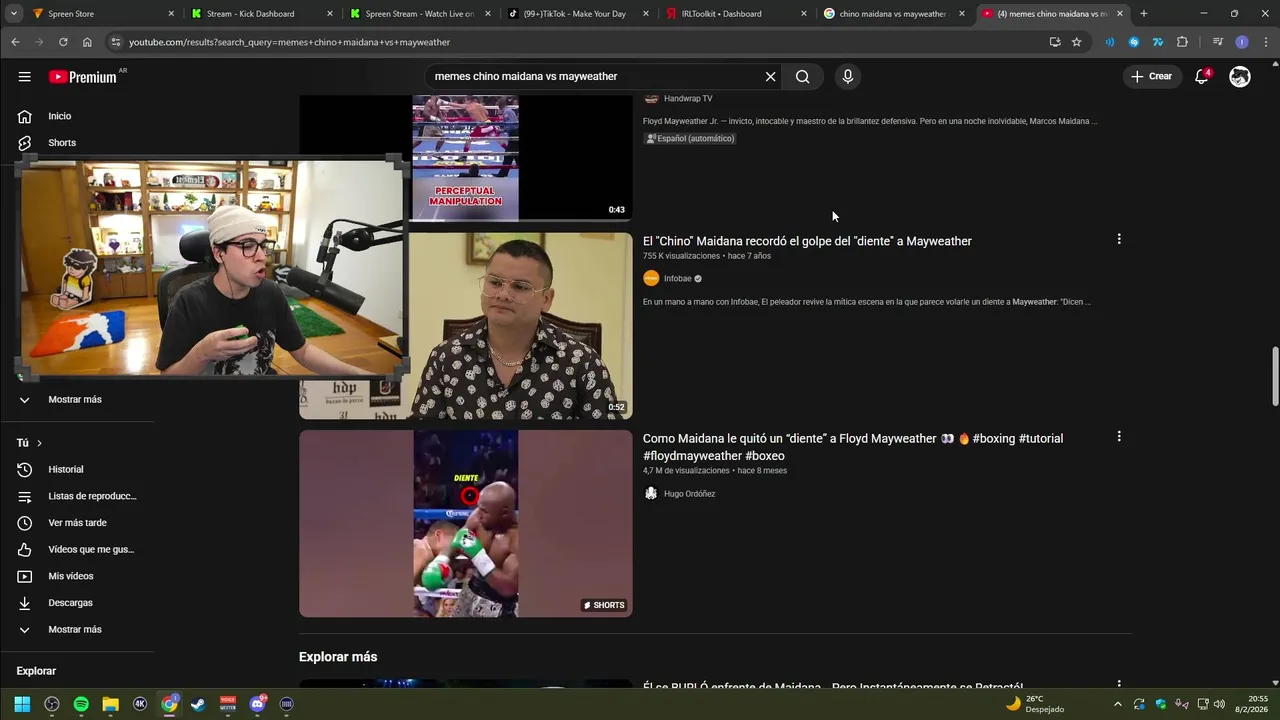Play the 'DIENTE' Shorts thumbnail
Screen dimensions: 1280x720
tap(466, 523)
